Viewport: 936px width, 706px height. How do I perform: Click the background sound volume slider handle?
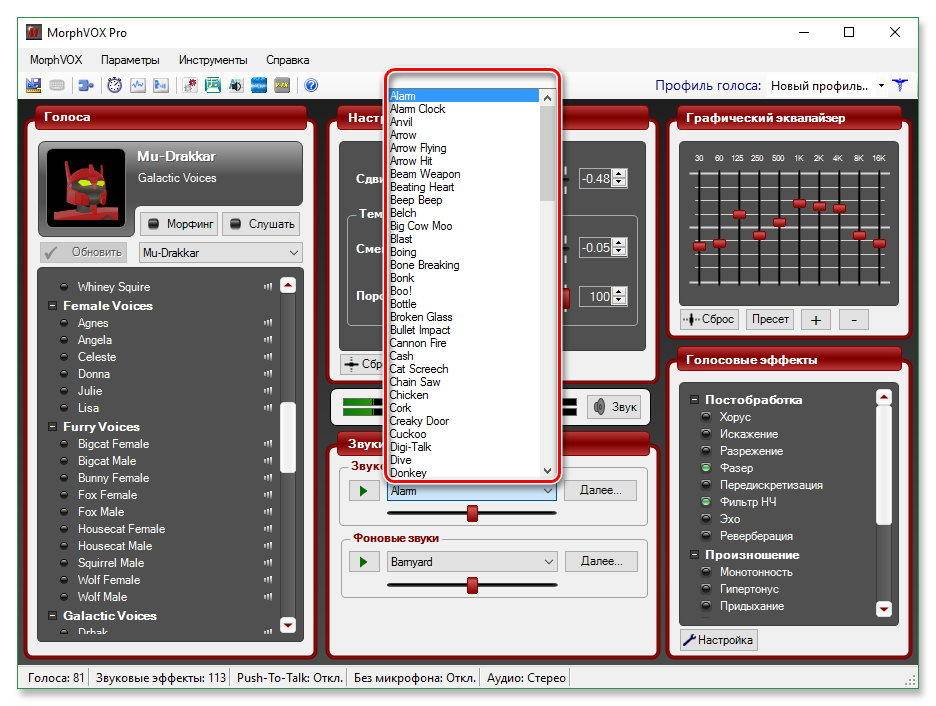coord(472,585)
